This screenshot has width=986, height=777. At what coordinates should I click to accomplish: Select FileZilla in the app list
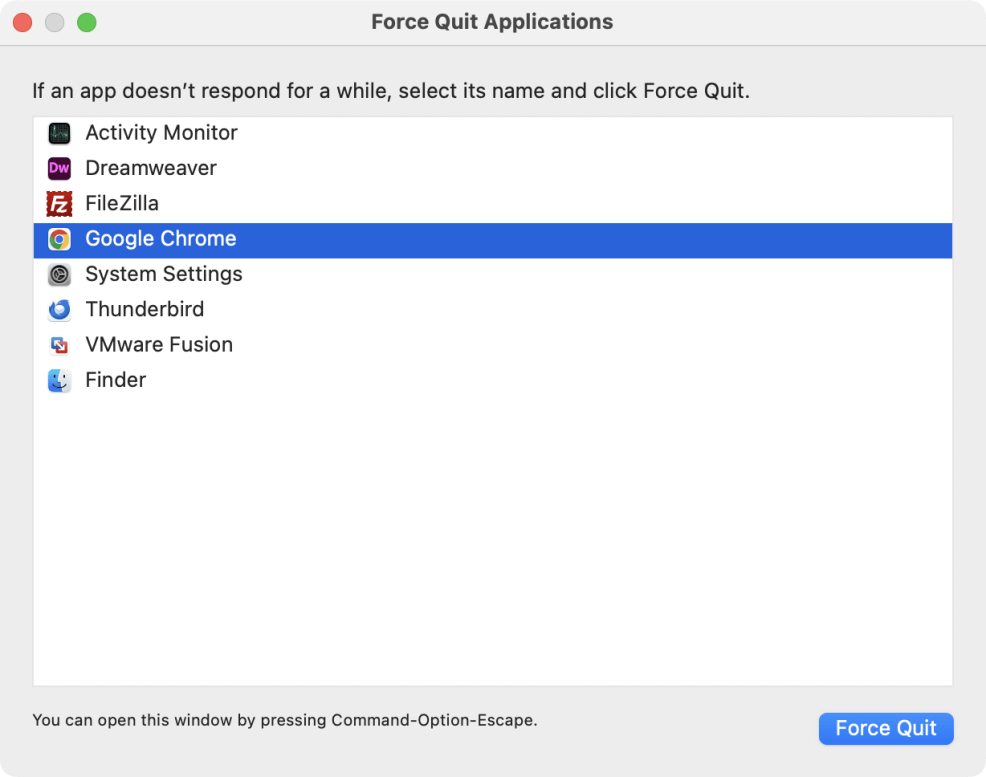122,203
